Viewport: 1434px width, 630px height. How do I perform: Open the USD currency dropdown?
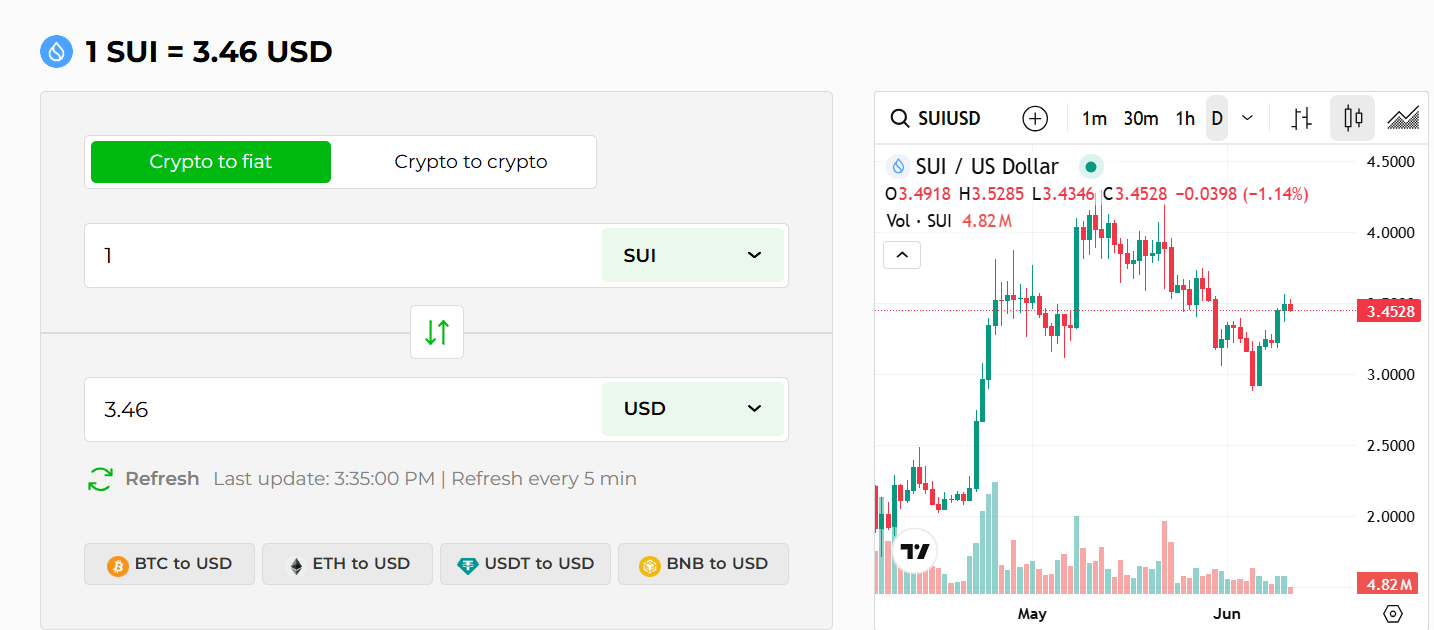point(693,408)
